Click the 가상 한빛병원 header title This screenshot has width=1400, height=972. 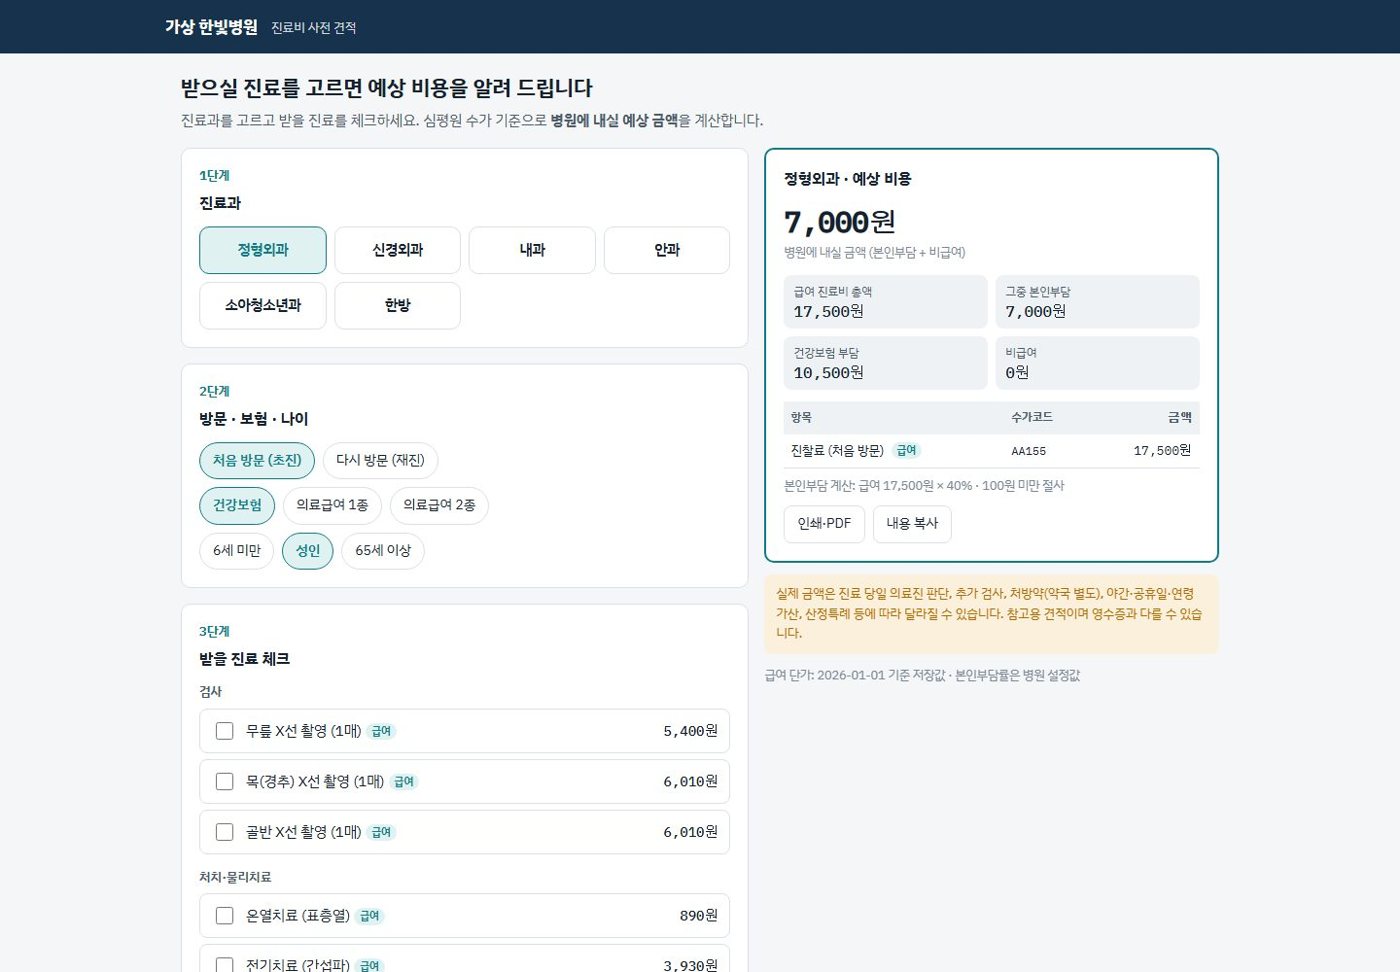211,27
